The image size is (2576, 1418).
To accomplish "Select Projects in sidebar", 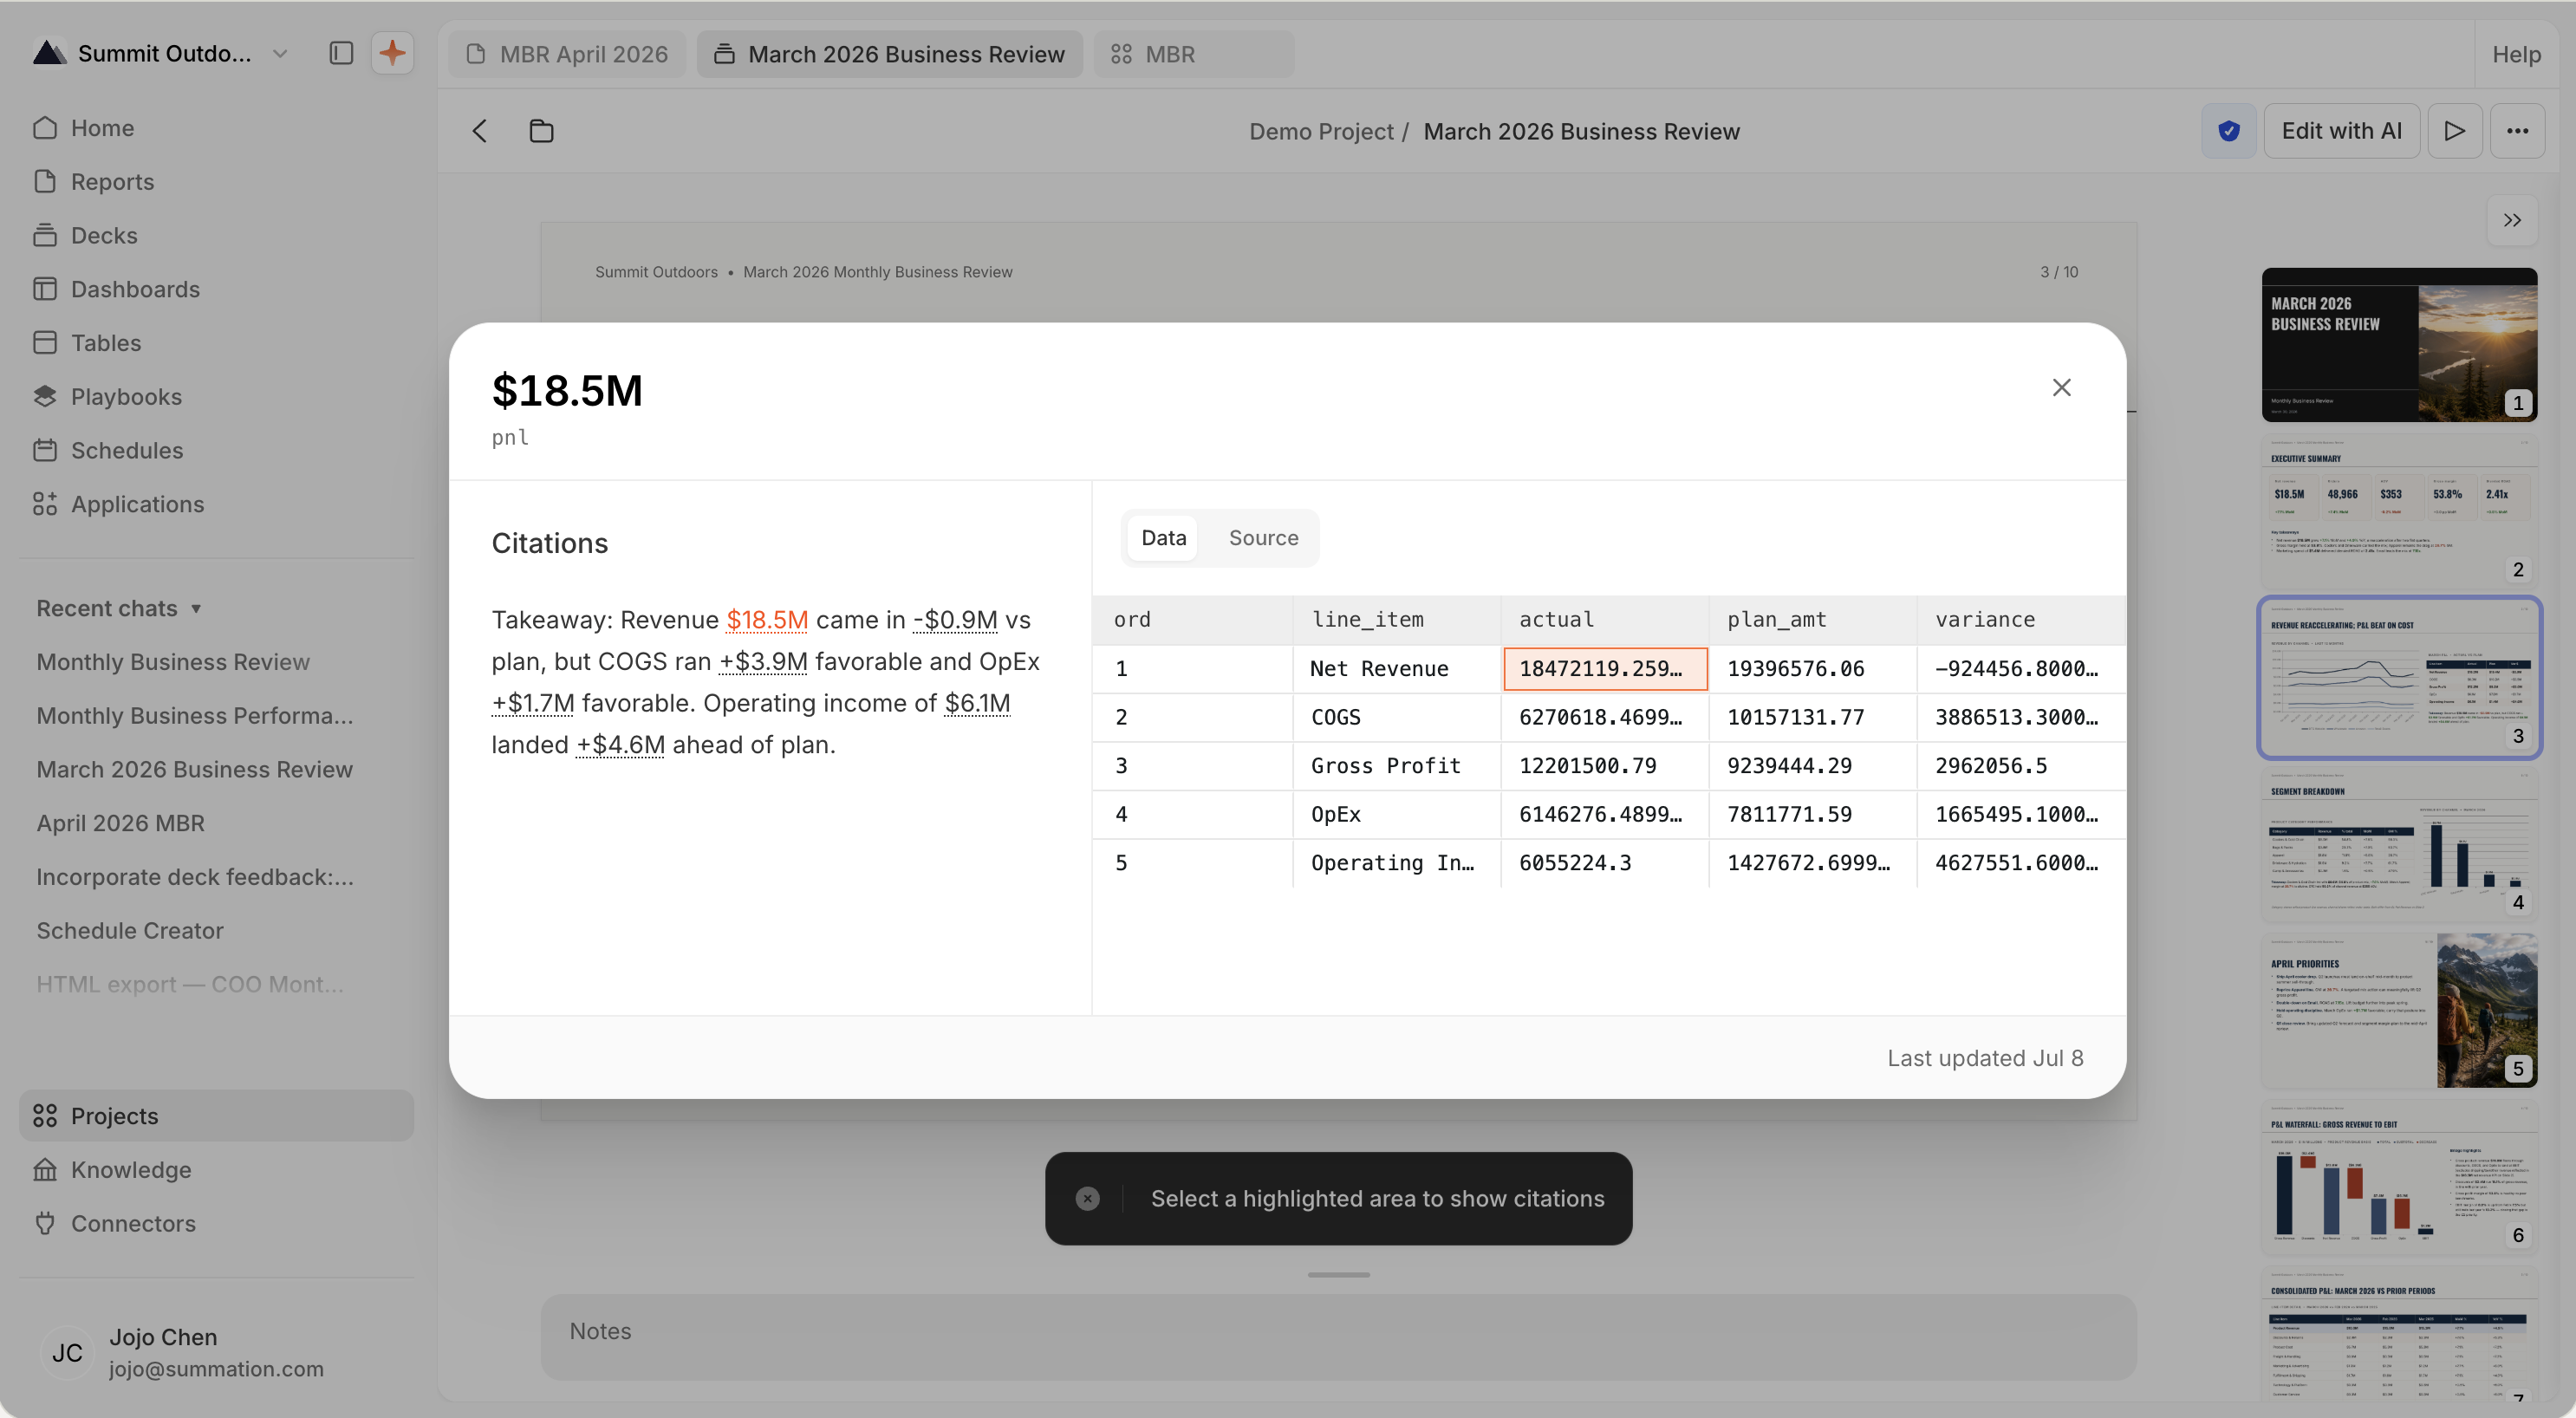I will tap(216, 1115).
